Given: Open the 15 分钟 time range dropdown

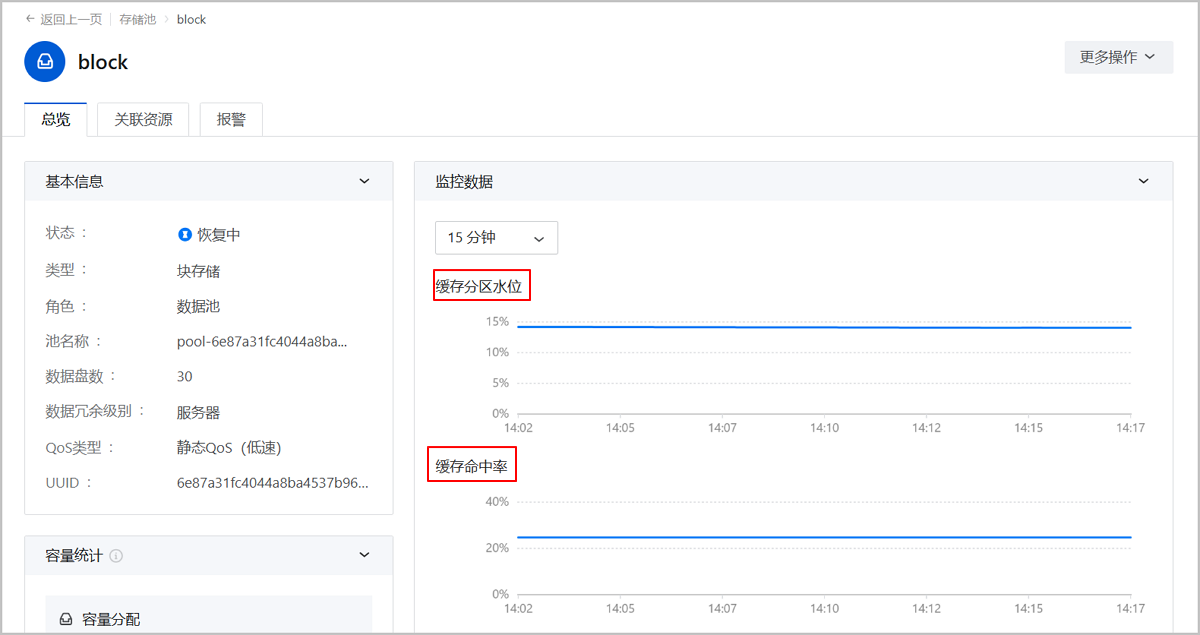Looking at the screenshot, I should click(x=496, y=238).
